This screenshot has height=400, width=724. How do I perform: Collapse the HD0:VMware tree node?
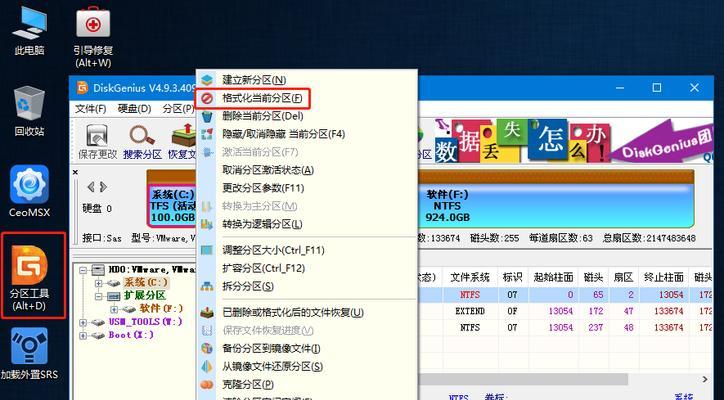pyautogui.click(x=83, y=270)
